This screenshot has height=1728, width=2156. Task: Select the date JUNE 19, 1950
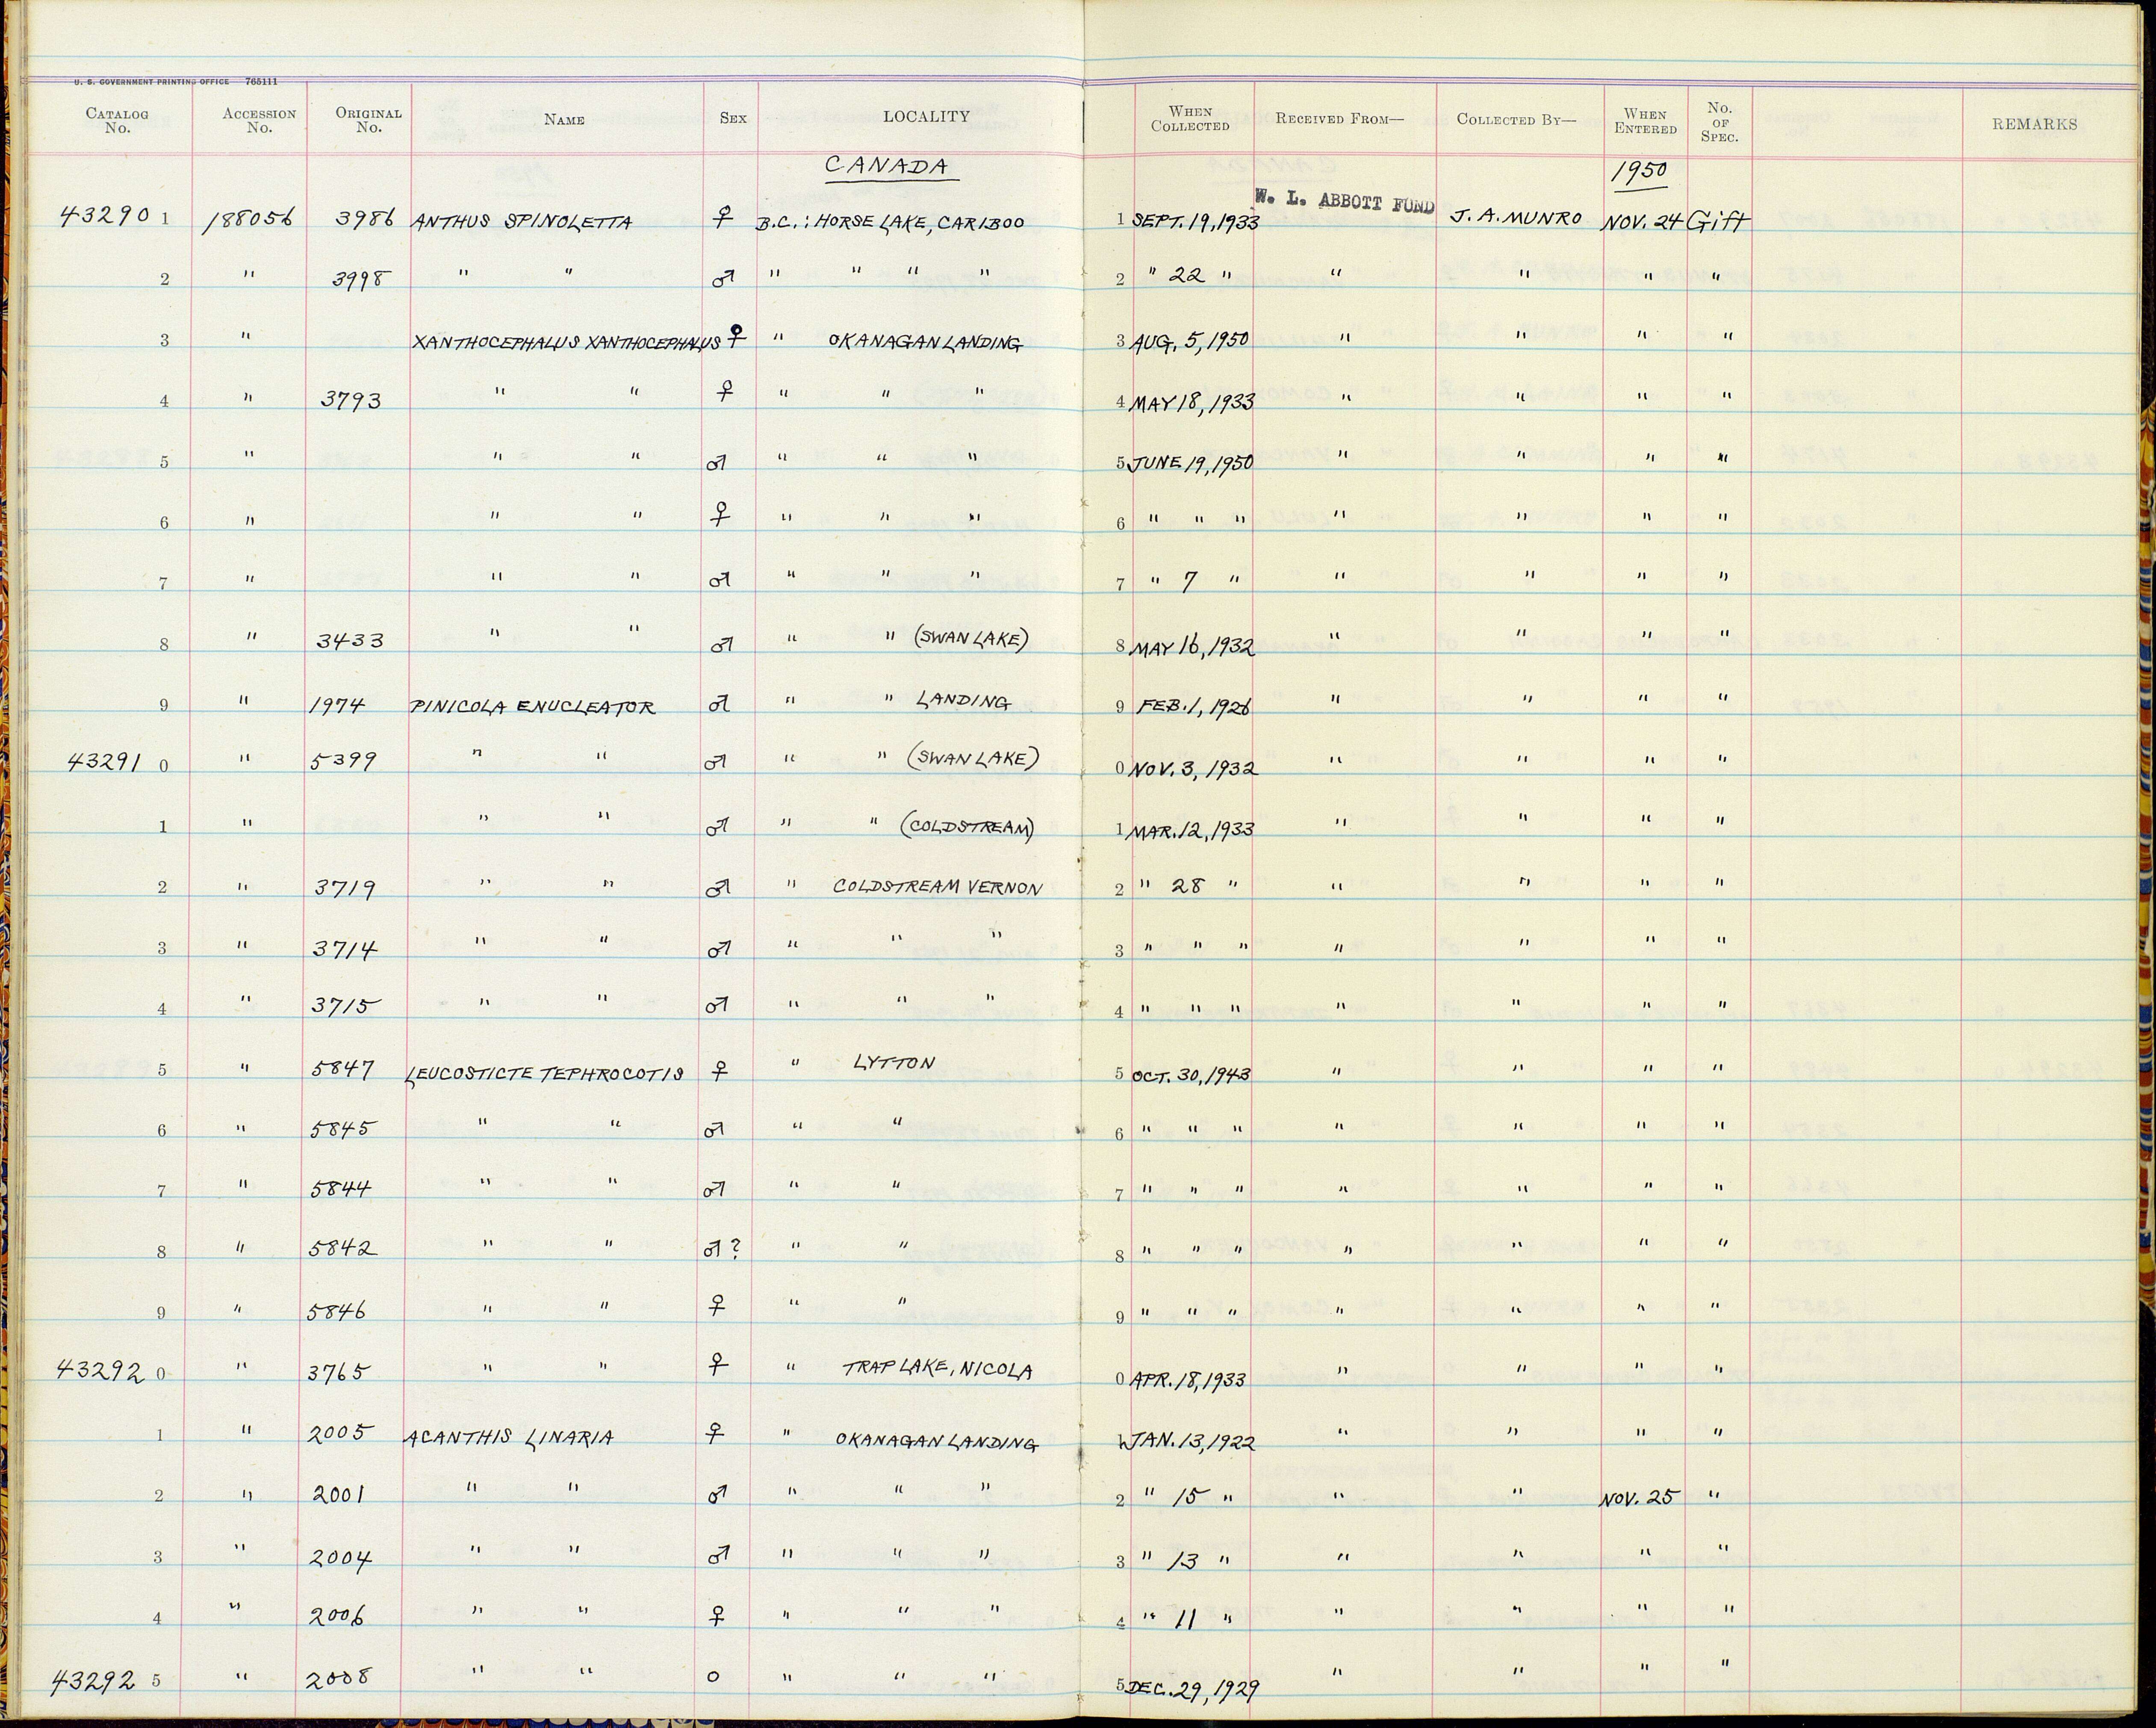(x=1192, y=464)
